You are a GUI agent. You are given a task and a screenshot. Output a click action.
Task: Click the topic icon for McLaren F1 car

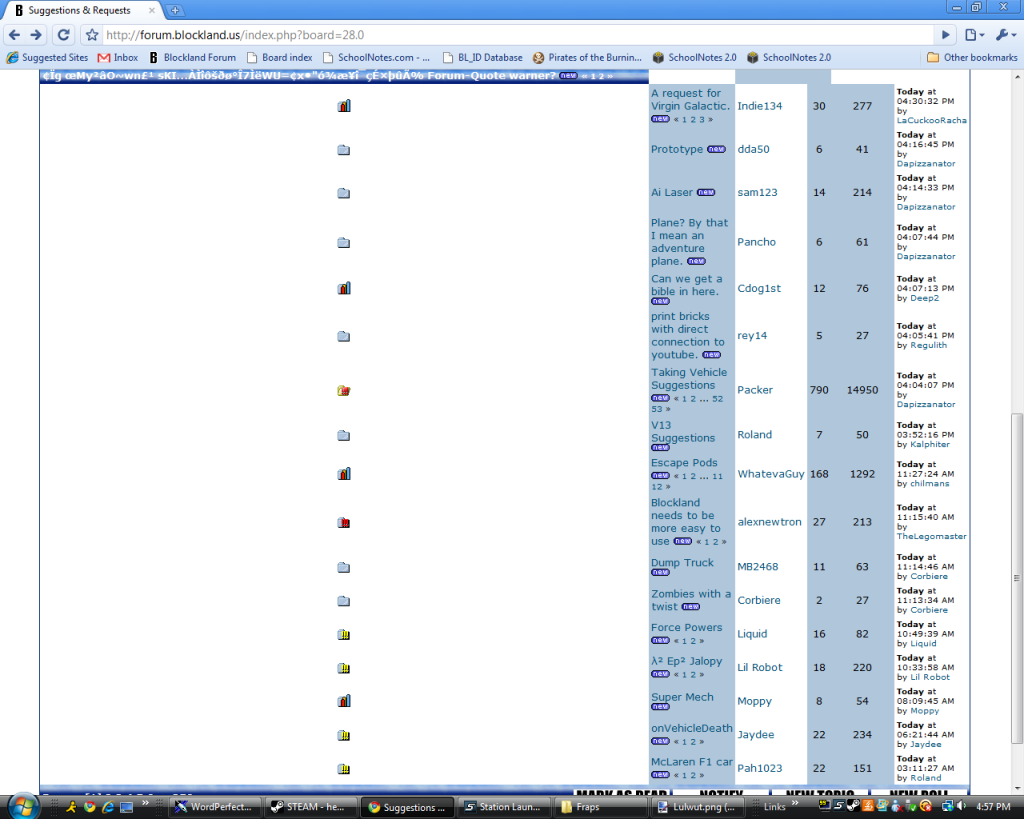pyautogui.click(x=344, y=769)
